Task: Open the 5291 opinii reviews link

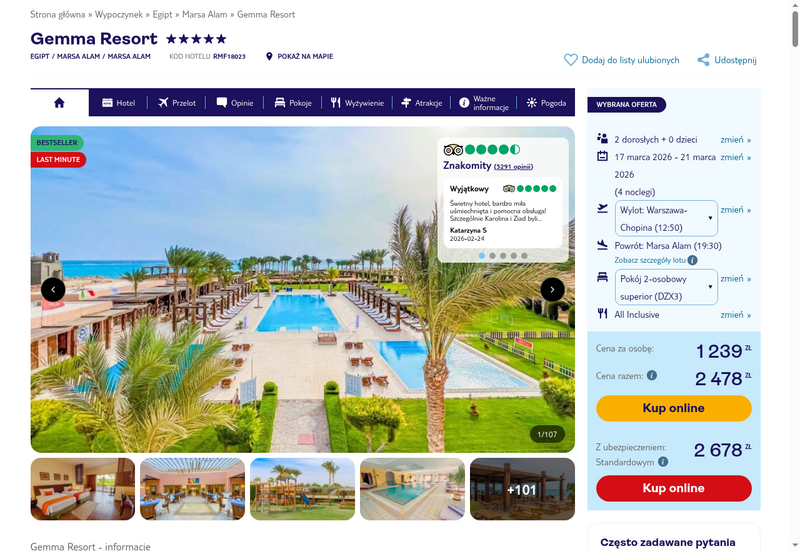Action: 513,167
